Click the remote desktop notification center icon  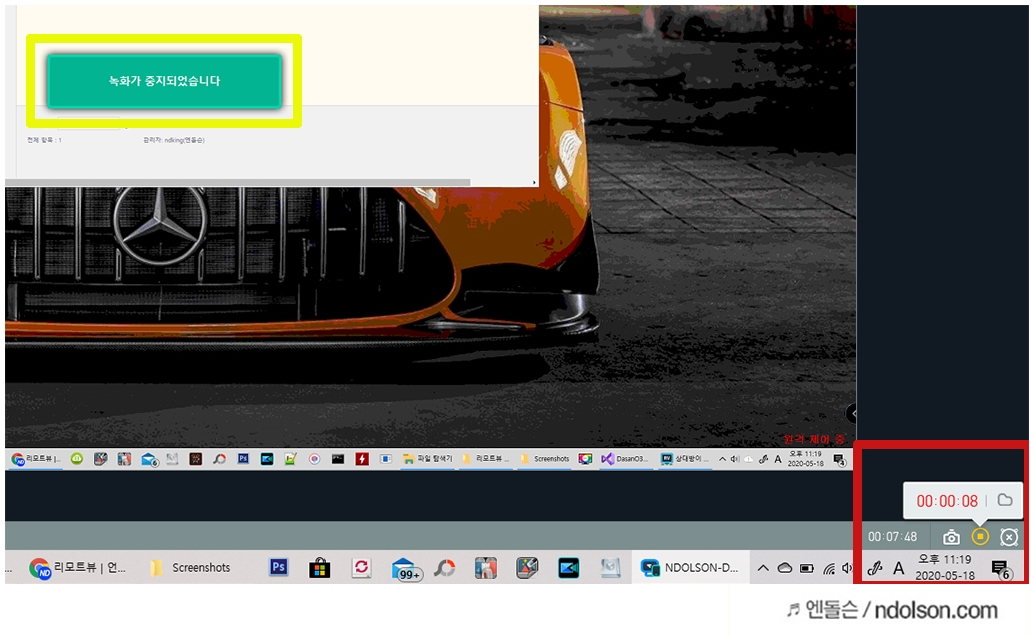(839, 460)
